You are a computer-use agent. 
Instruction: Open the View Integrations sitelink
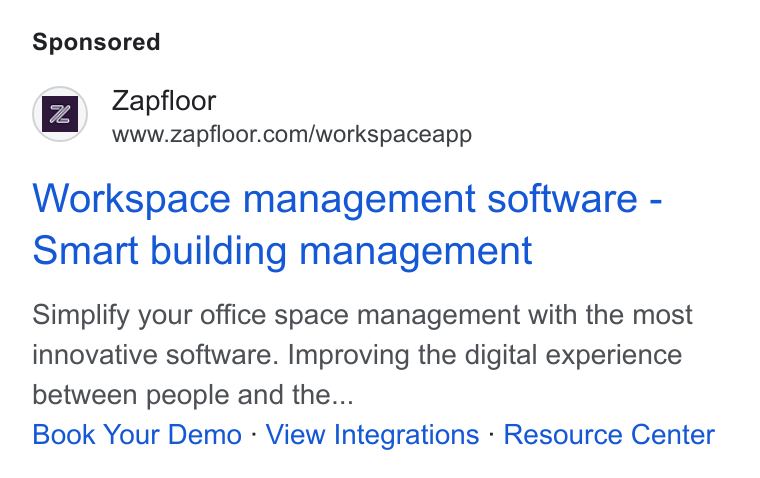pyautogui.click(x=372, y=434)
